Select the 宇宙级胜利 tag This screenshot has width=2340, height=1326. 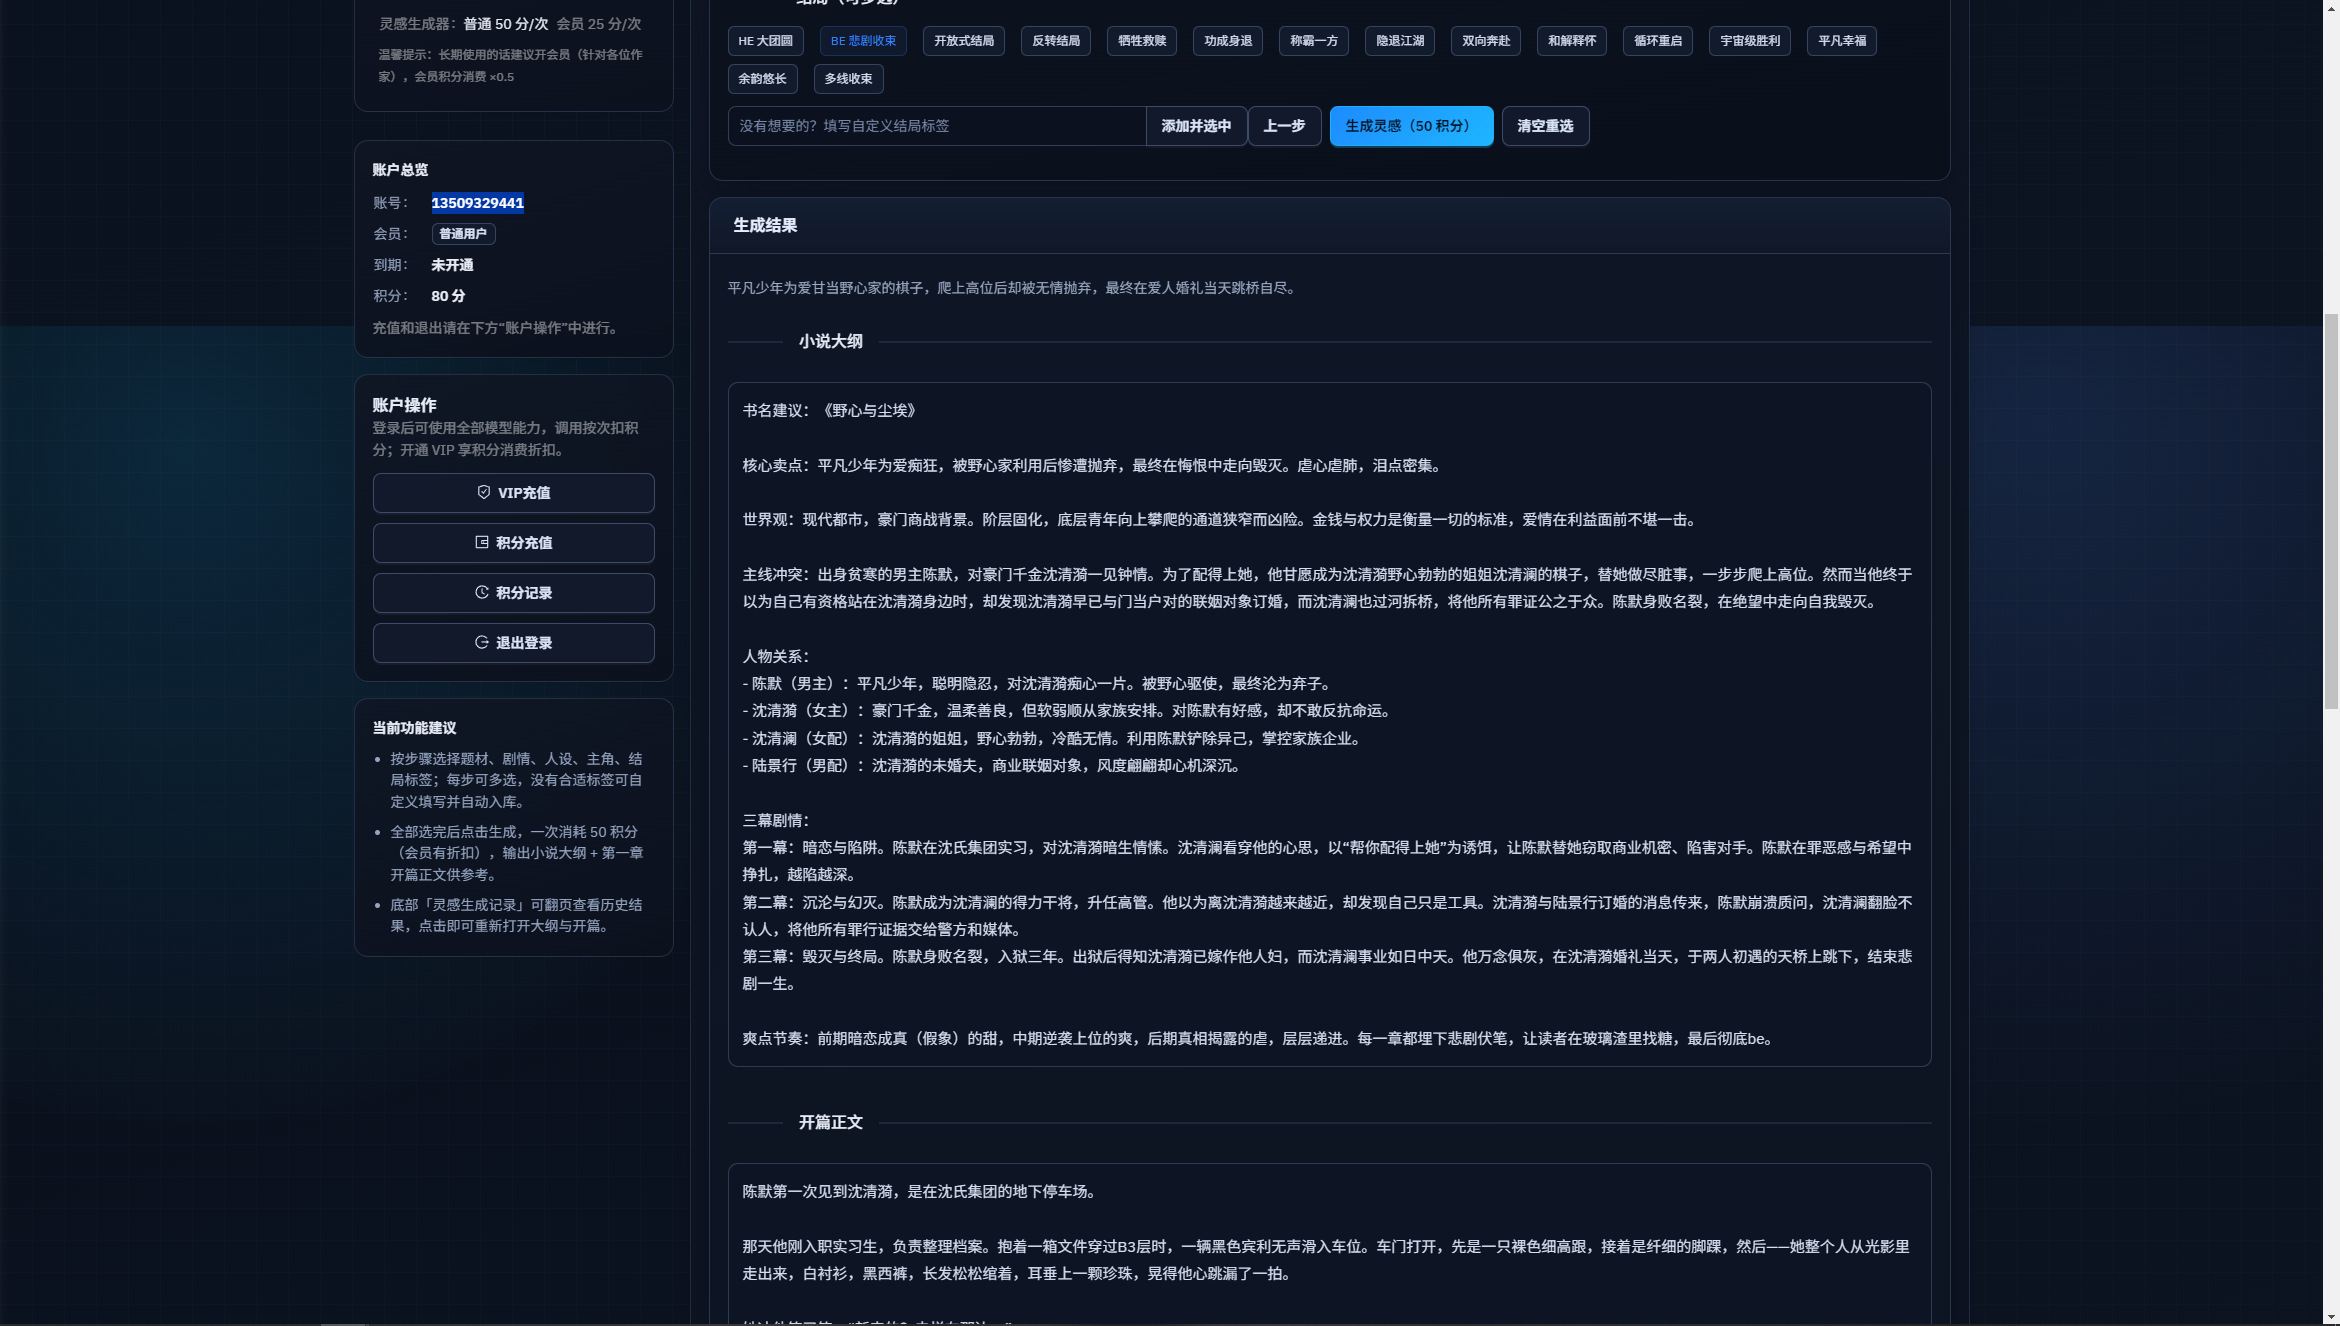[1750, 41]
